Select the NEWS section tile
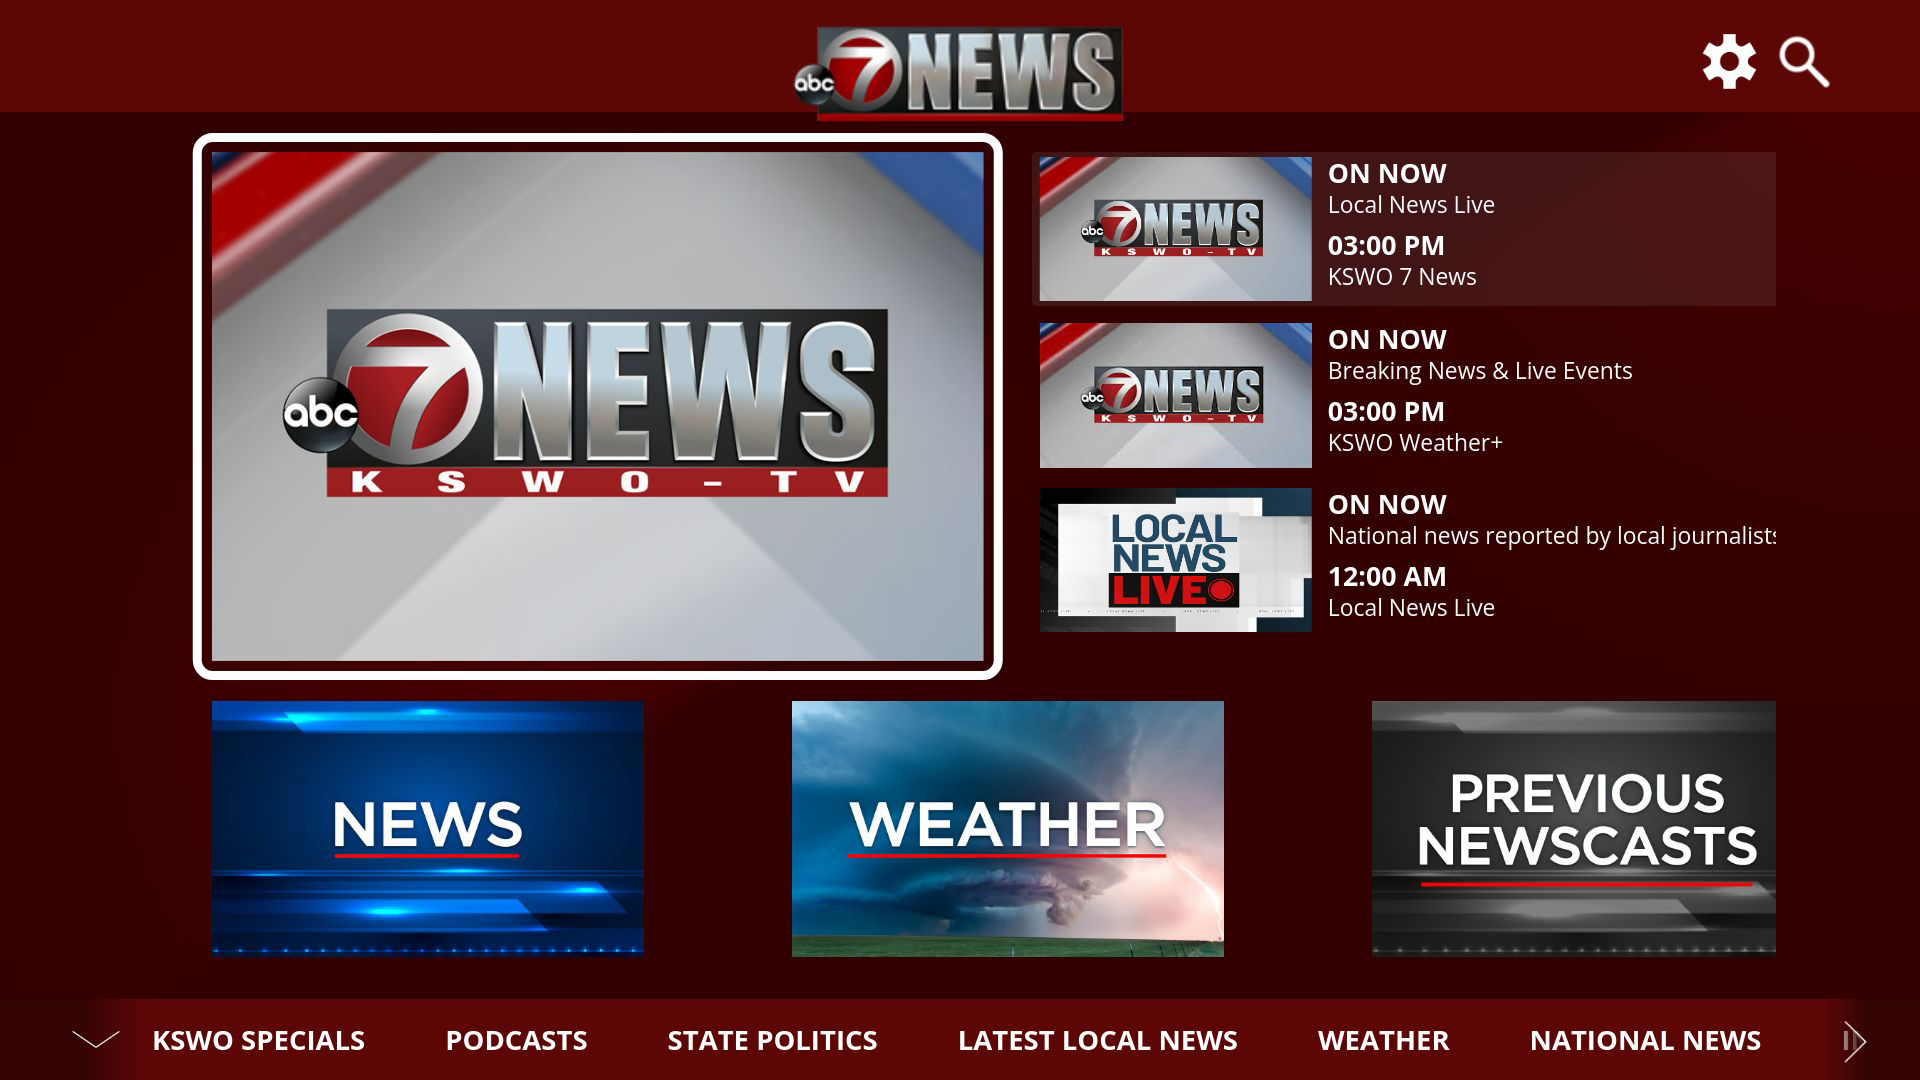Screen dimensions: 1920x1080 point(428,827)
